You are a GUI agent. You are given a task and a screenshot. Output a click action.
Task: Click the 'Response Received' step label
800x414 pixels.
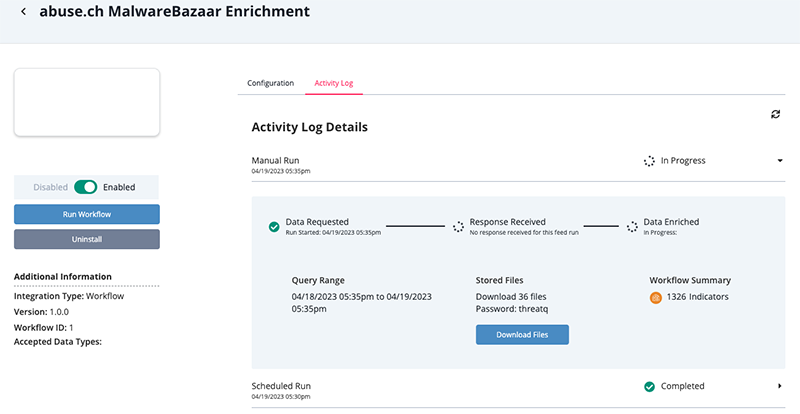(x=508, y=222)
